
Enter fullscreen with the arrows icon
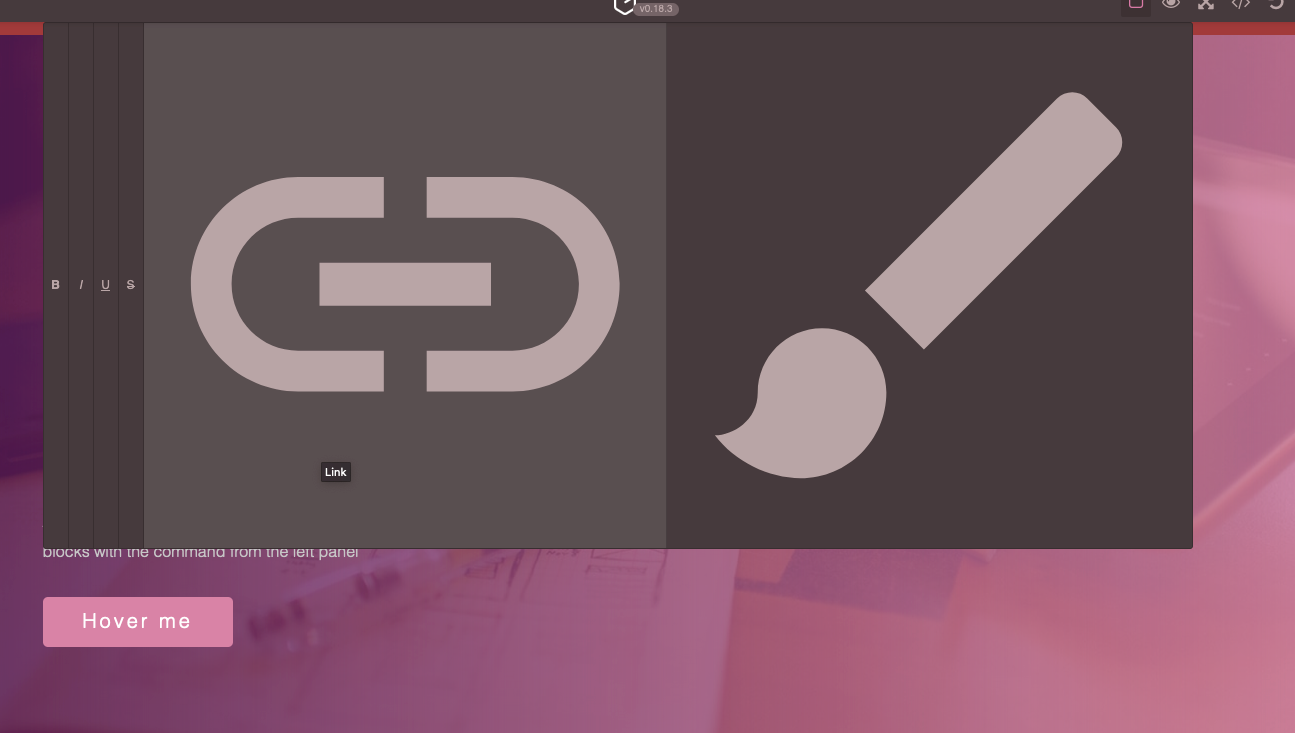[1206, 5]
